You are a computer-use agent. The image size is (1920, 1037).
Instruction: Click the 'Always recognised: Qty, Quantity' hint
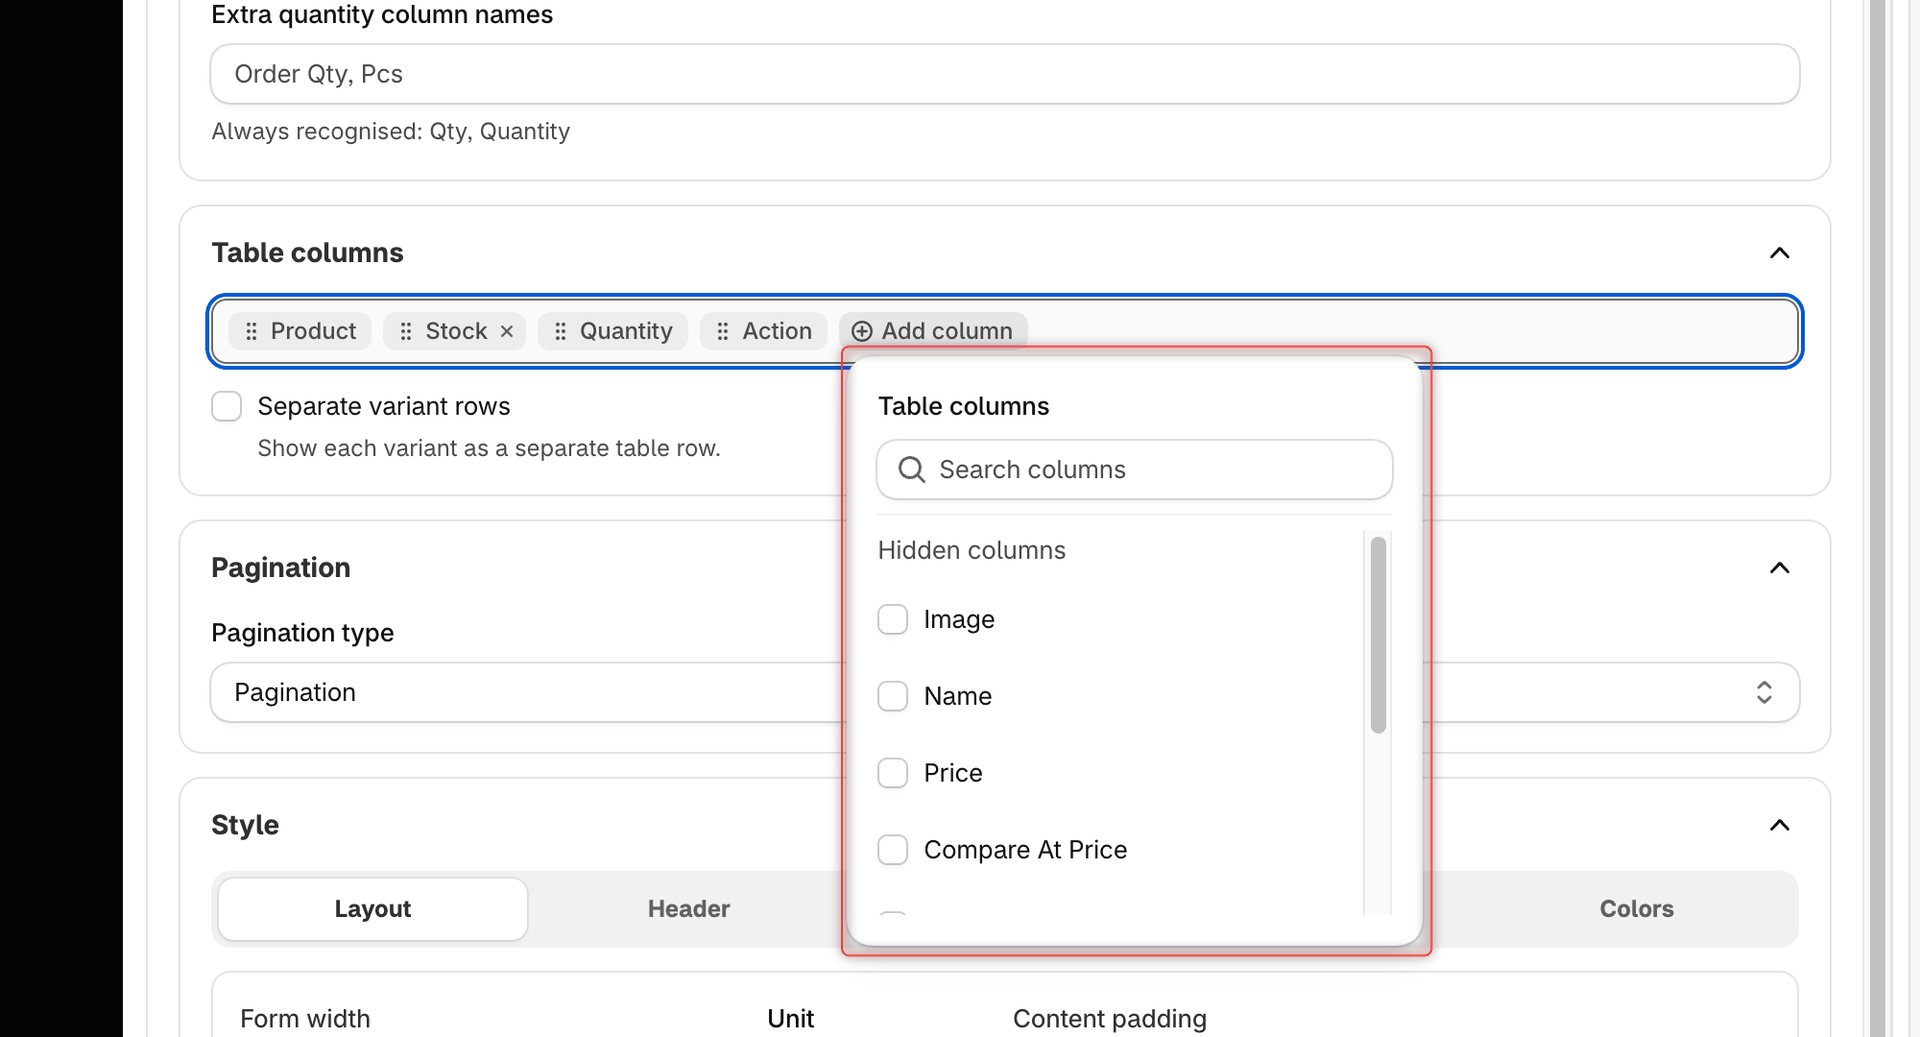tap(390, 131)
